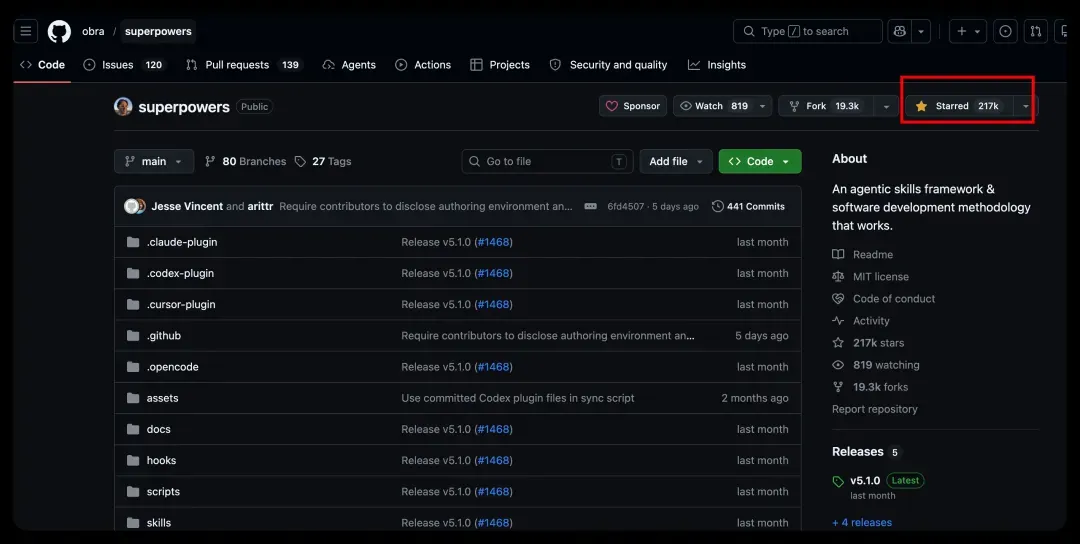
Task: Open commit hash 6fd4507
Action: point(625,207)
